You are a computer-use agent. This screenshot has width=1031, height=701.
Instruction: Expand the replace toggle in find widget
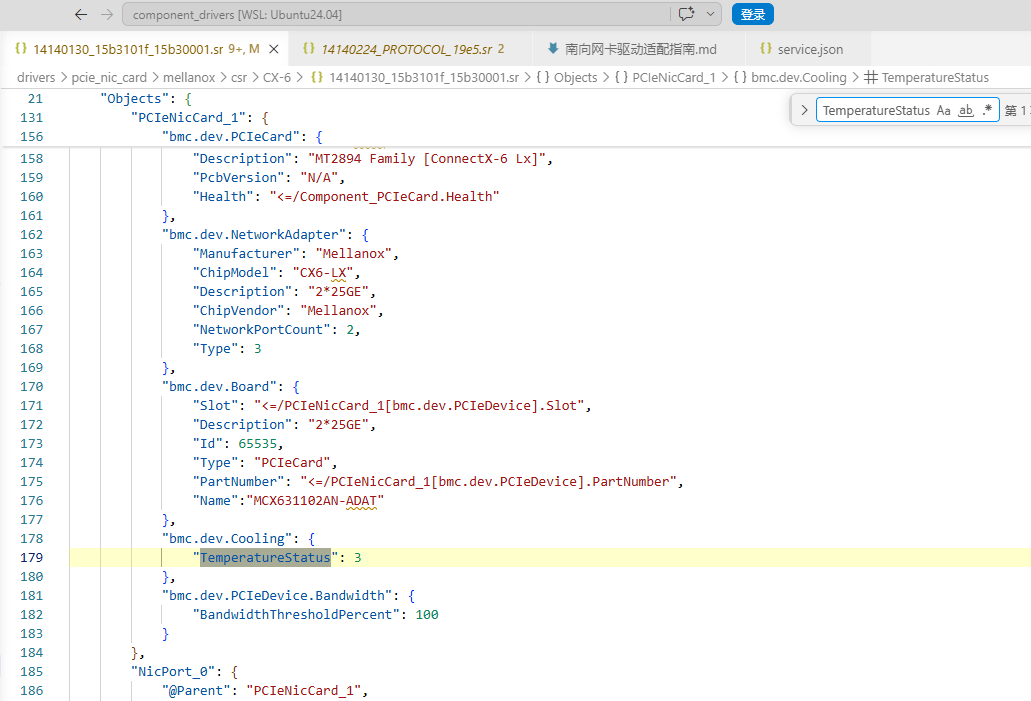(x=804, y=110)
